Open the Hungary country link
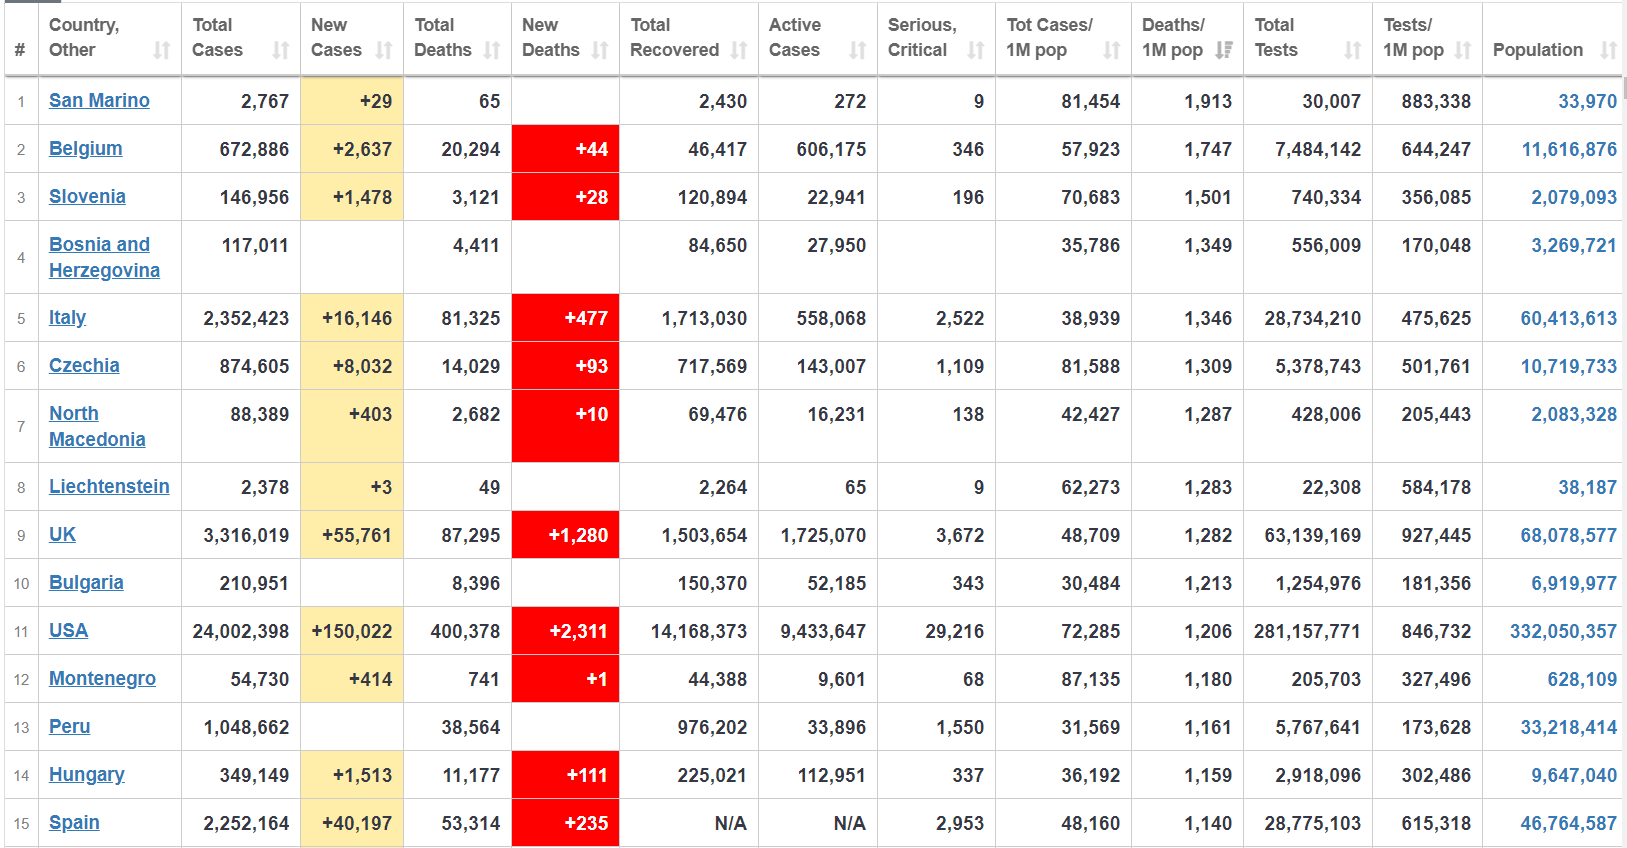Image resolution: width=1627 pixels, height=848 pixels. point(87,774)
